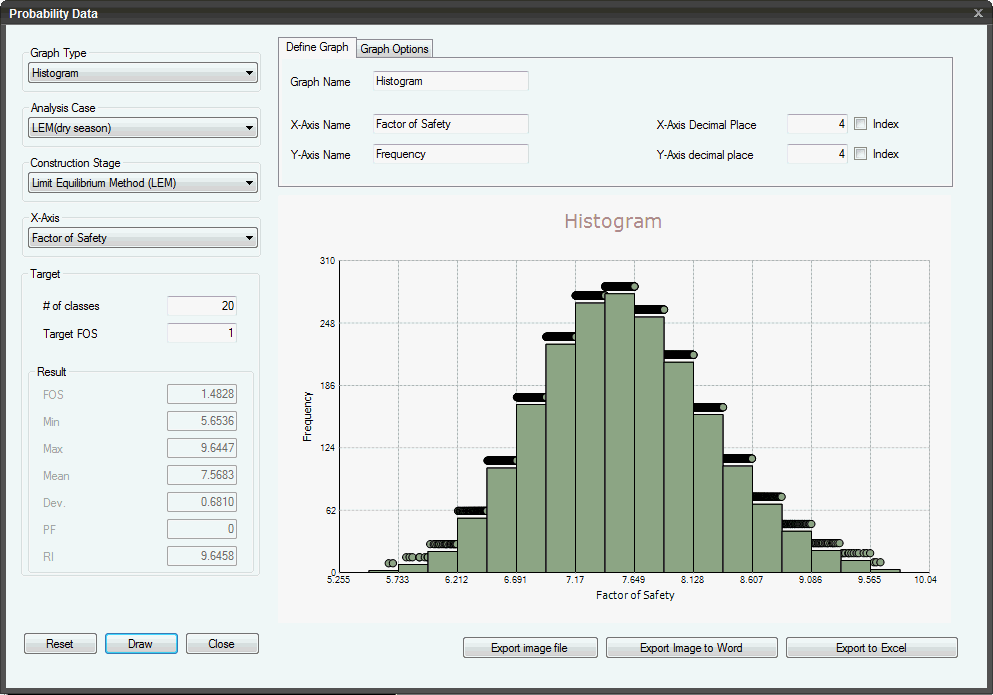Viewport: 993px width, 695px height.
Task: Click Export Image to Word
Action: (x=691, y=647)
